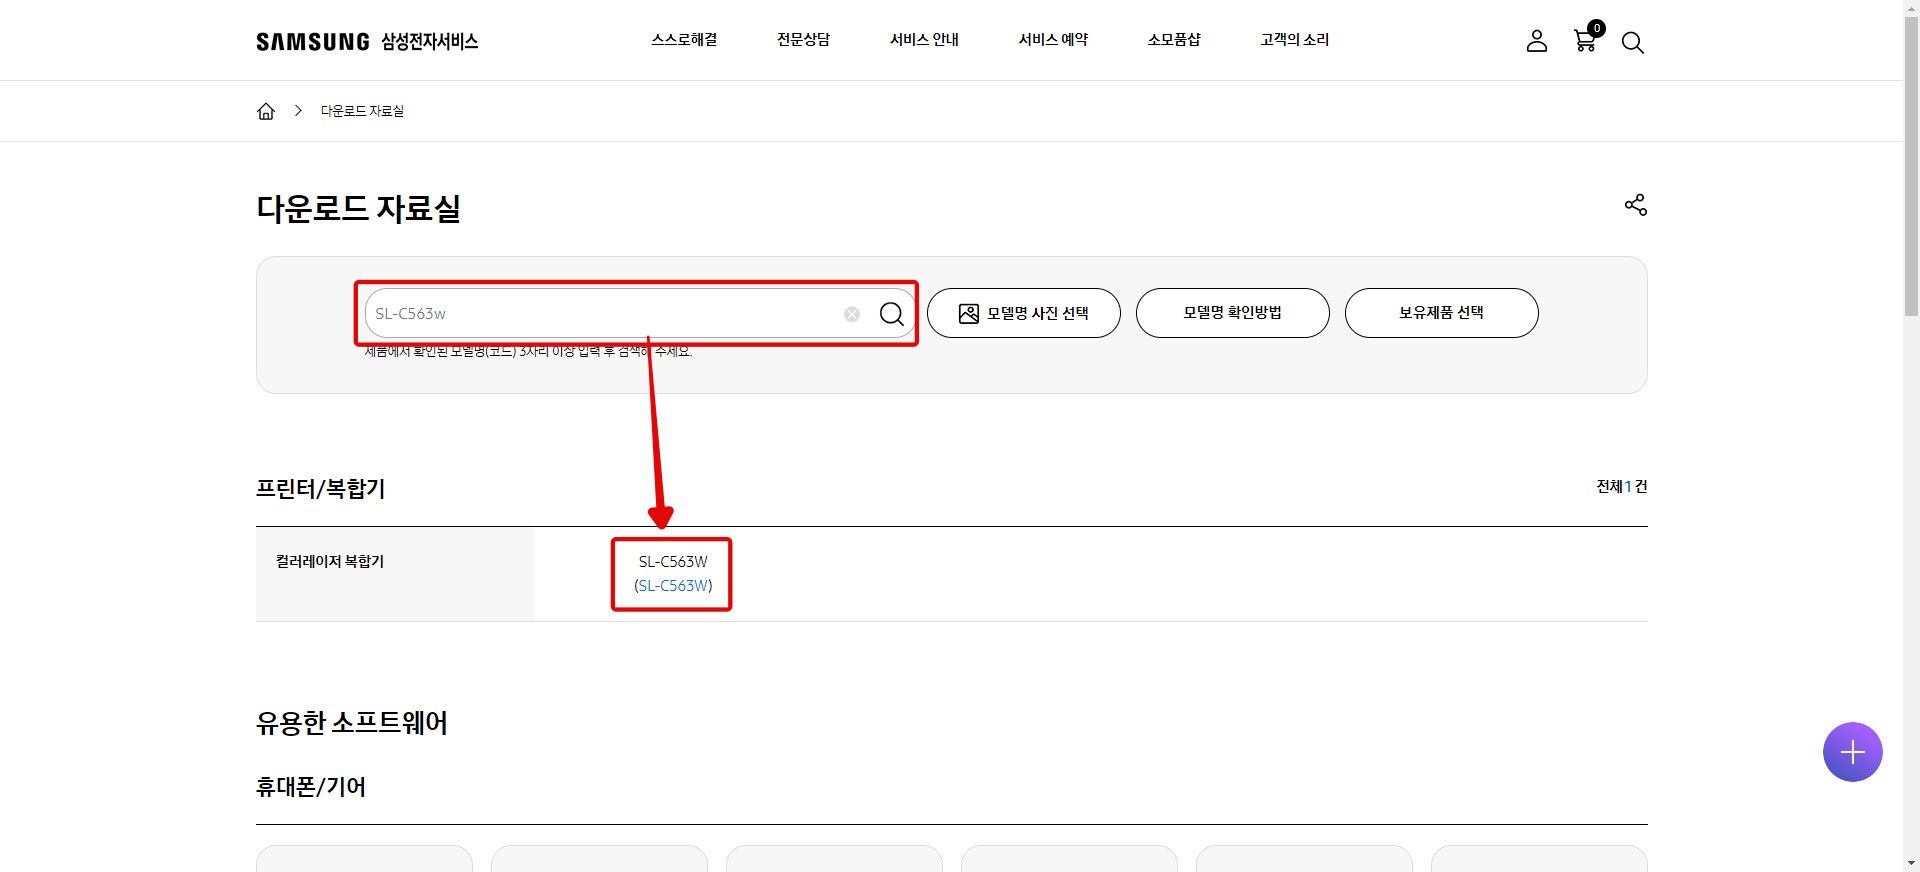Click the 프린터/복합기 heading
The image size is (1920, 872).
point(321,489)
